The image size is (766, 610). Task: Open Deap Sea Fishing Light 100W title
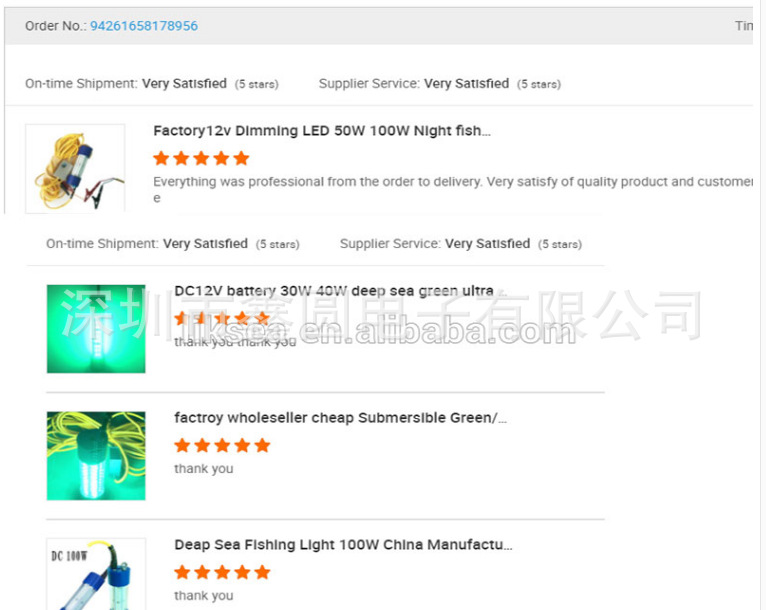pos(343,545)
